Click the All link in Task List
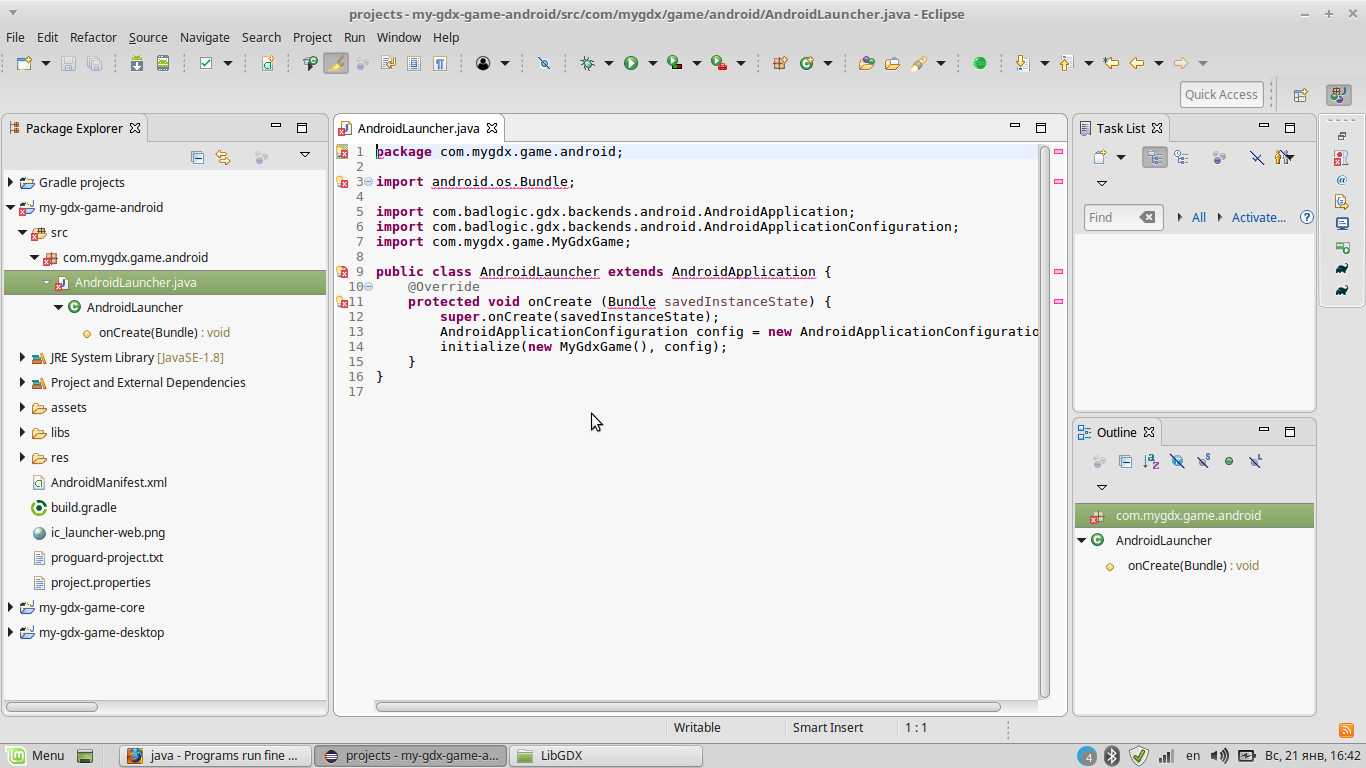The height and width of the screenshot is (768, 1366). pyautogui.click(x=1199, y=217)
